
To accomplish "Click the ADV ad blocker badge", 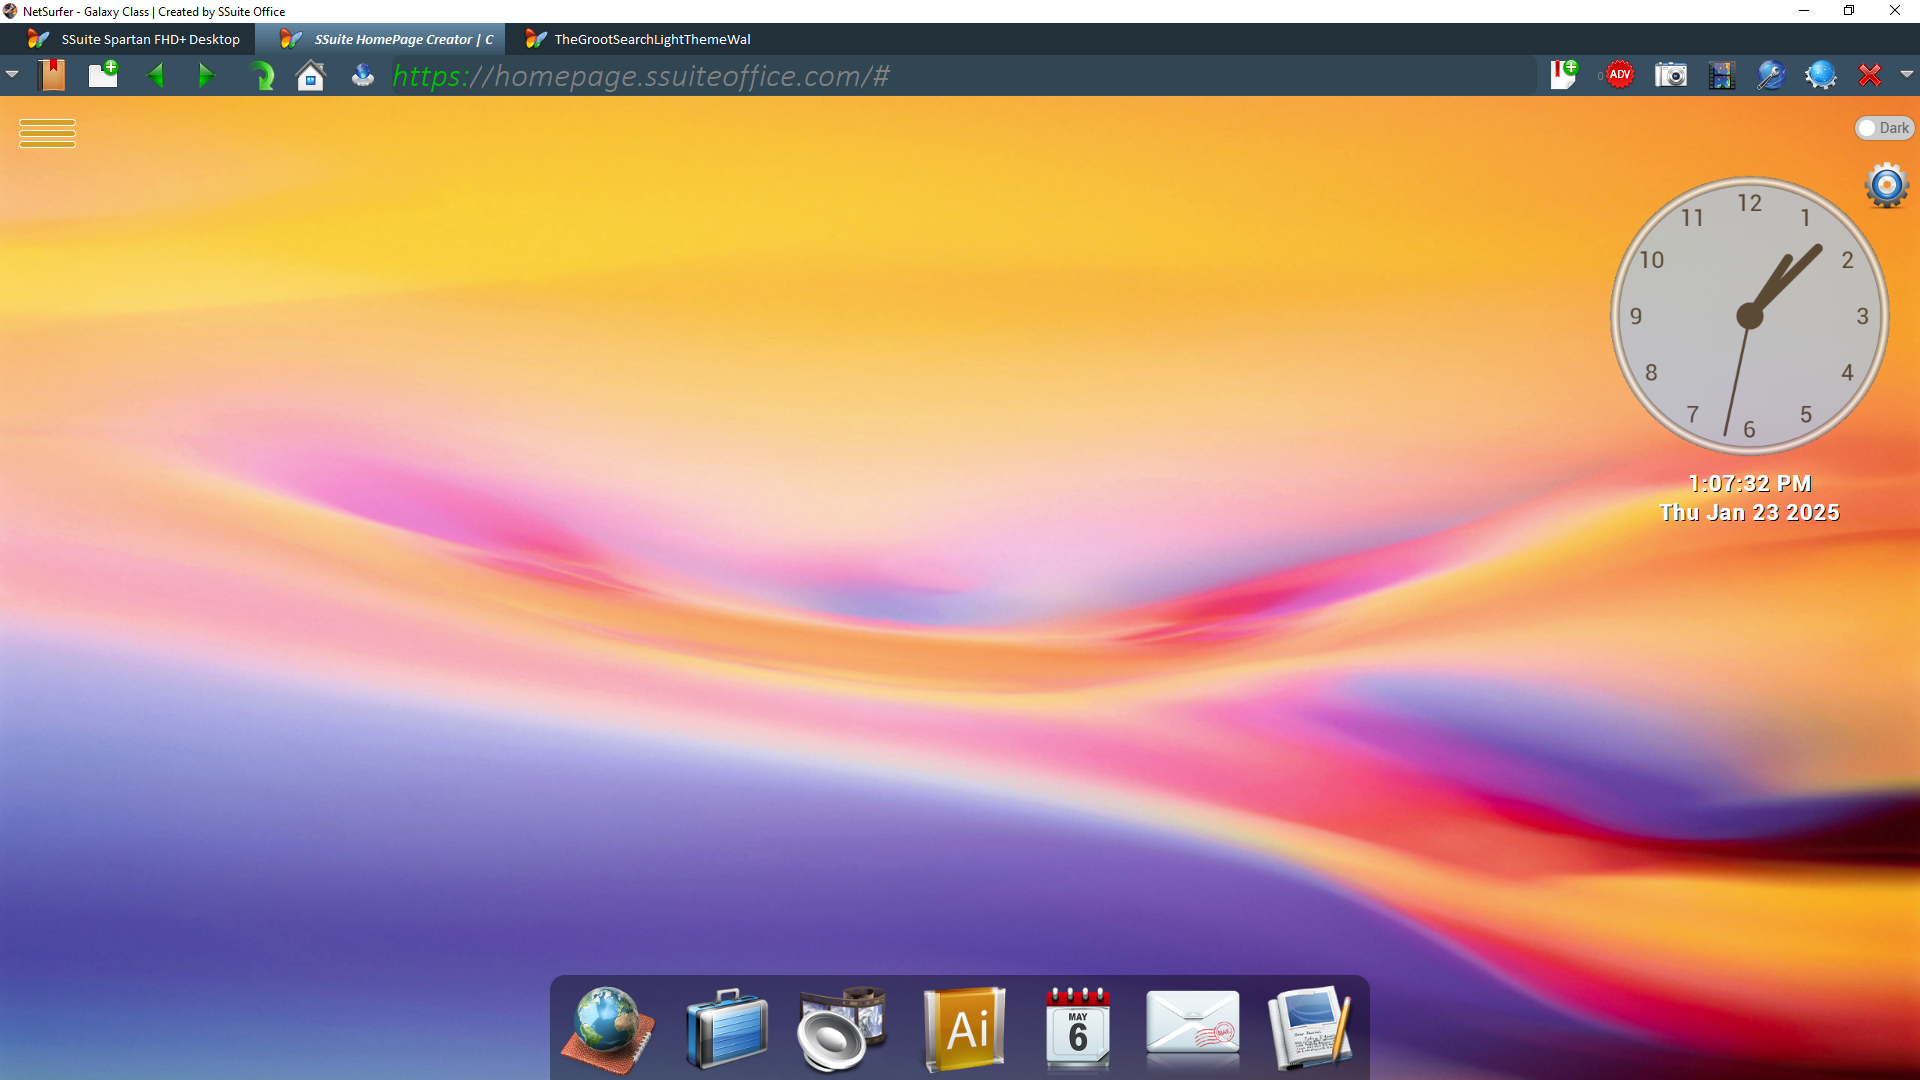I will point(1619,75).
